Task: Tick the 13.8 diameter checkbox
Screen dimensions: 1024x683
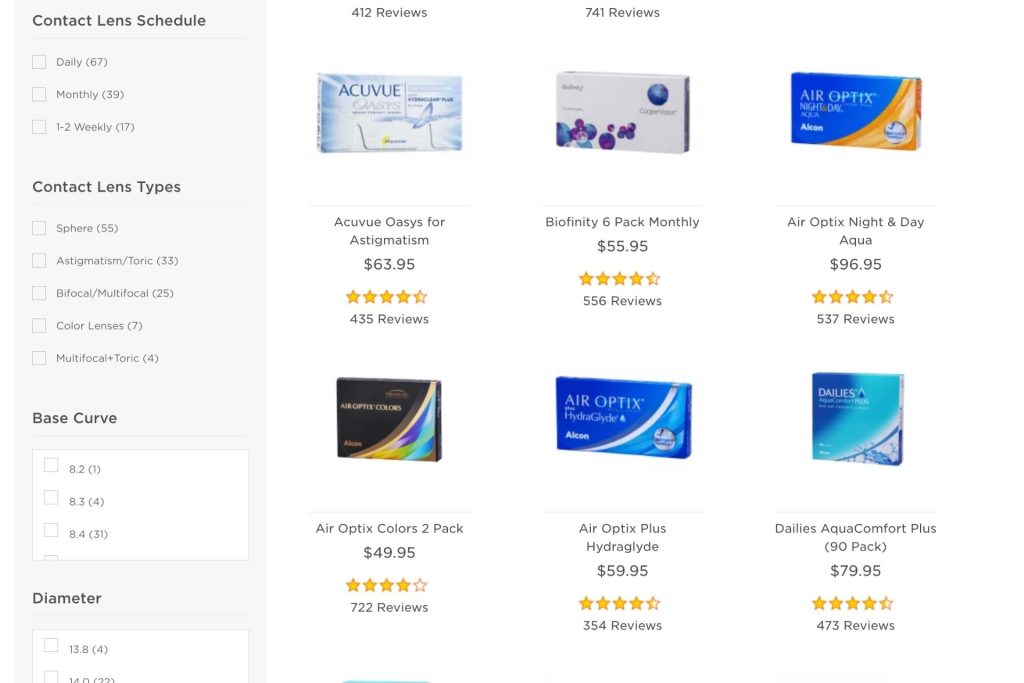Action: pos(51,645)
